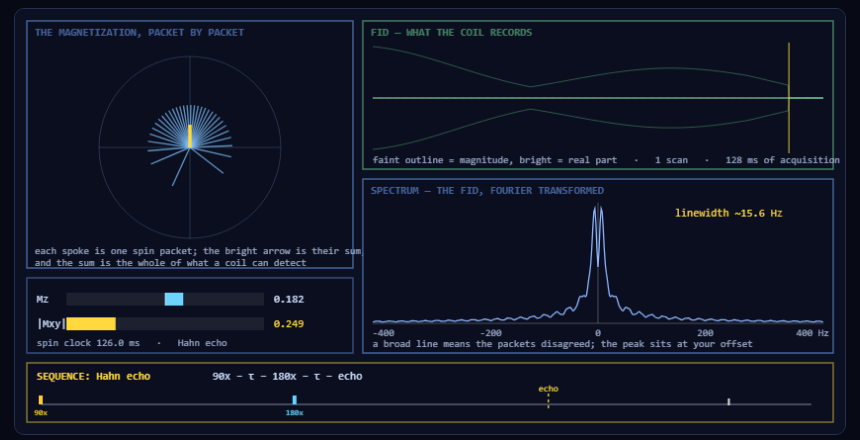Click the SEQUENCE: Hahn echo label
The height and width of the screenshot is (440, 860).
click(93, 376)
